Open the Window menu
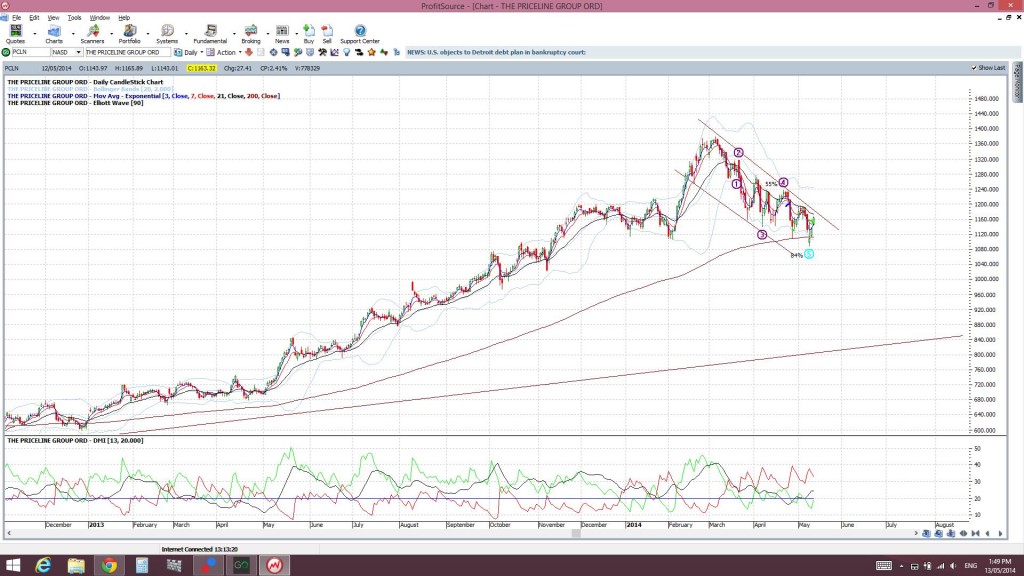Screen dimensions: 1024x576 [x=99, y=18]
